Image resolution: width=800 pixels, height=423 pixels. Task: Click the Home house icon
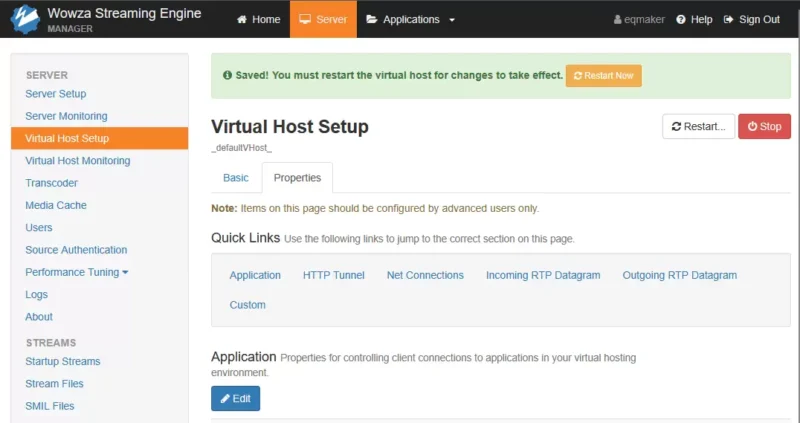coord(242,19)
